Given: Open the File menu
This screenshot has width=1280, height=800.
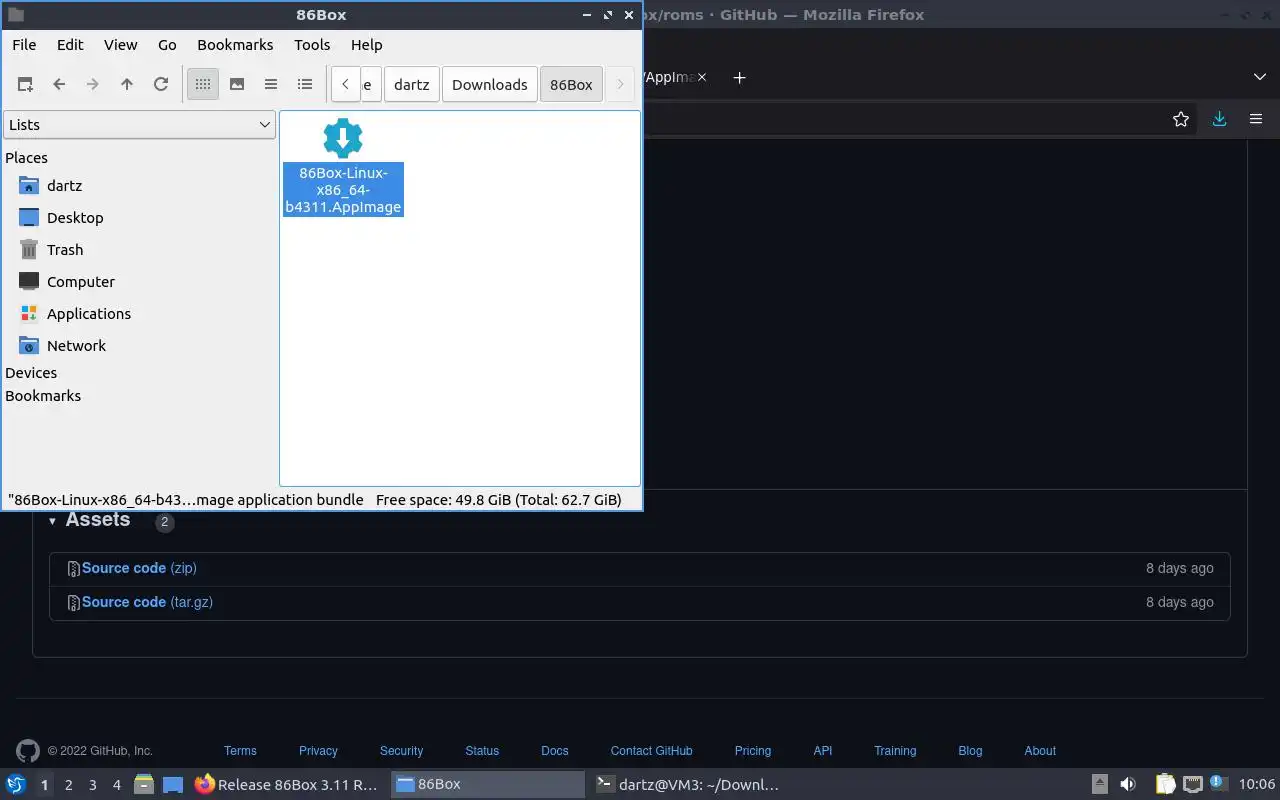Looking at the screenshot, I should 24,45.
